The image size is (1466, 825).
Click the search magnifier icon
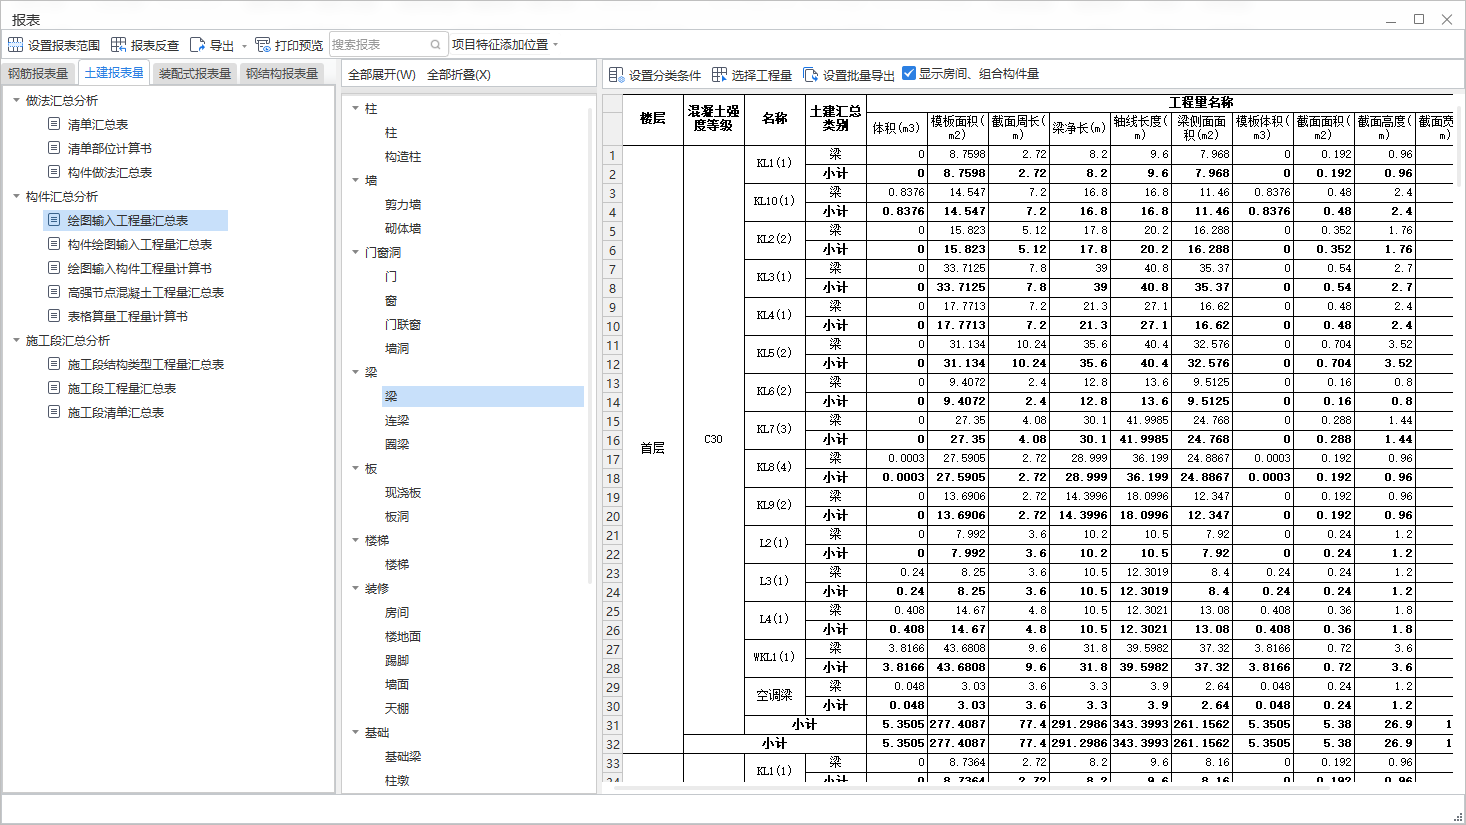pyautogui.click(x=436, y=45)
